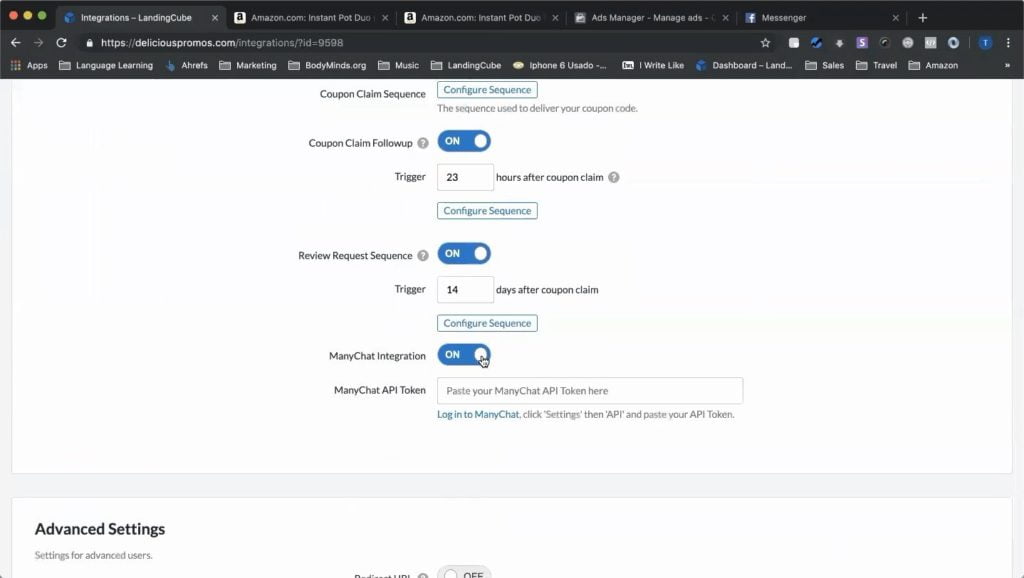Viewport: 1024px width, 578px height.
Task: Expand the Travel bookmarks folder
Action: point(876,65)
